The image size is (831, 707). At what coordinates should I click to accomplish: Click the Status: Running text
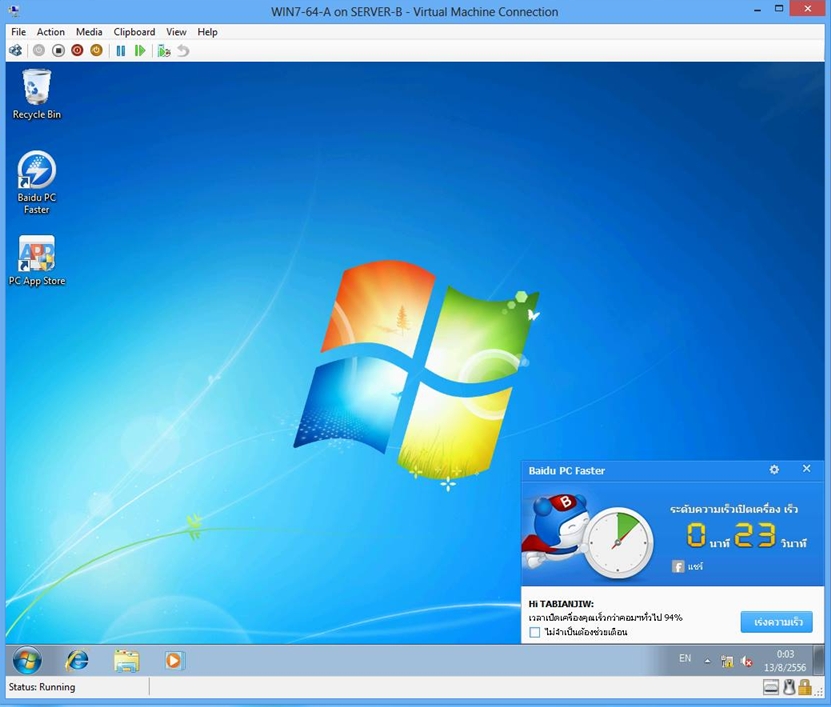pyautogui.click(x=42, y=687)
